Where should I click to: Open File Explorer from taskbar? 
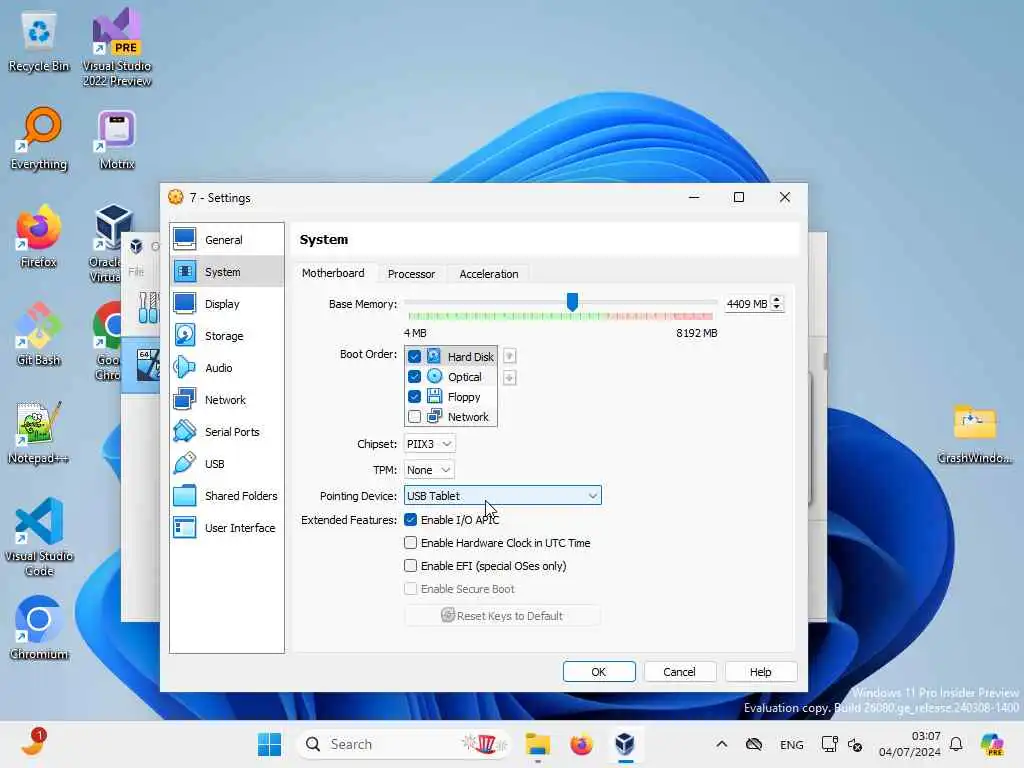click(x=537, y=744)
